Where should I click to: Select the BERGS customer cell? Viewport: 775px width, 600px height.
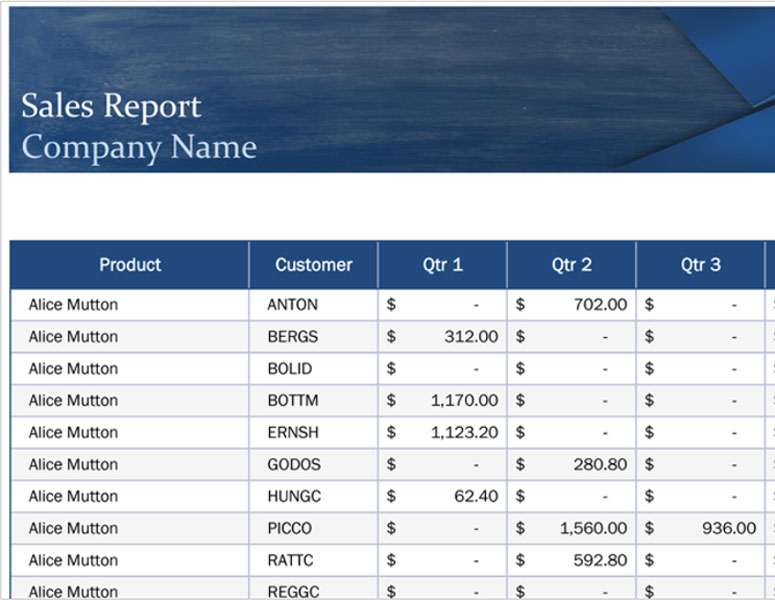click(292, 337)
